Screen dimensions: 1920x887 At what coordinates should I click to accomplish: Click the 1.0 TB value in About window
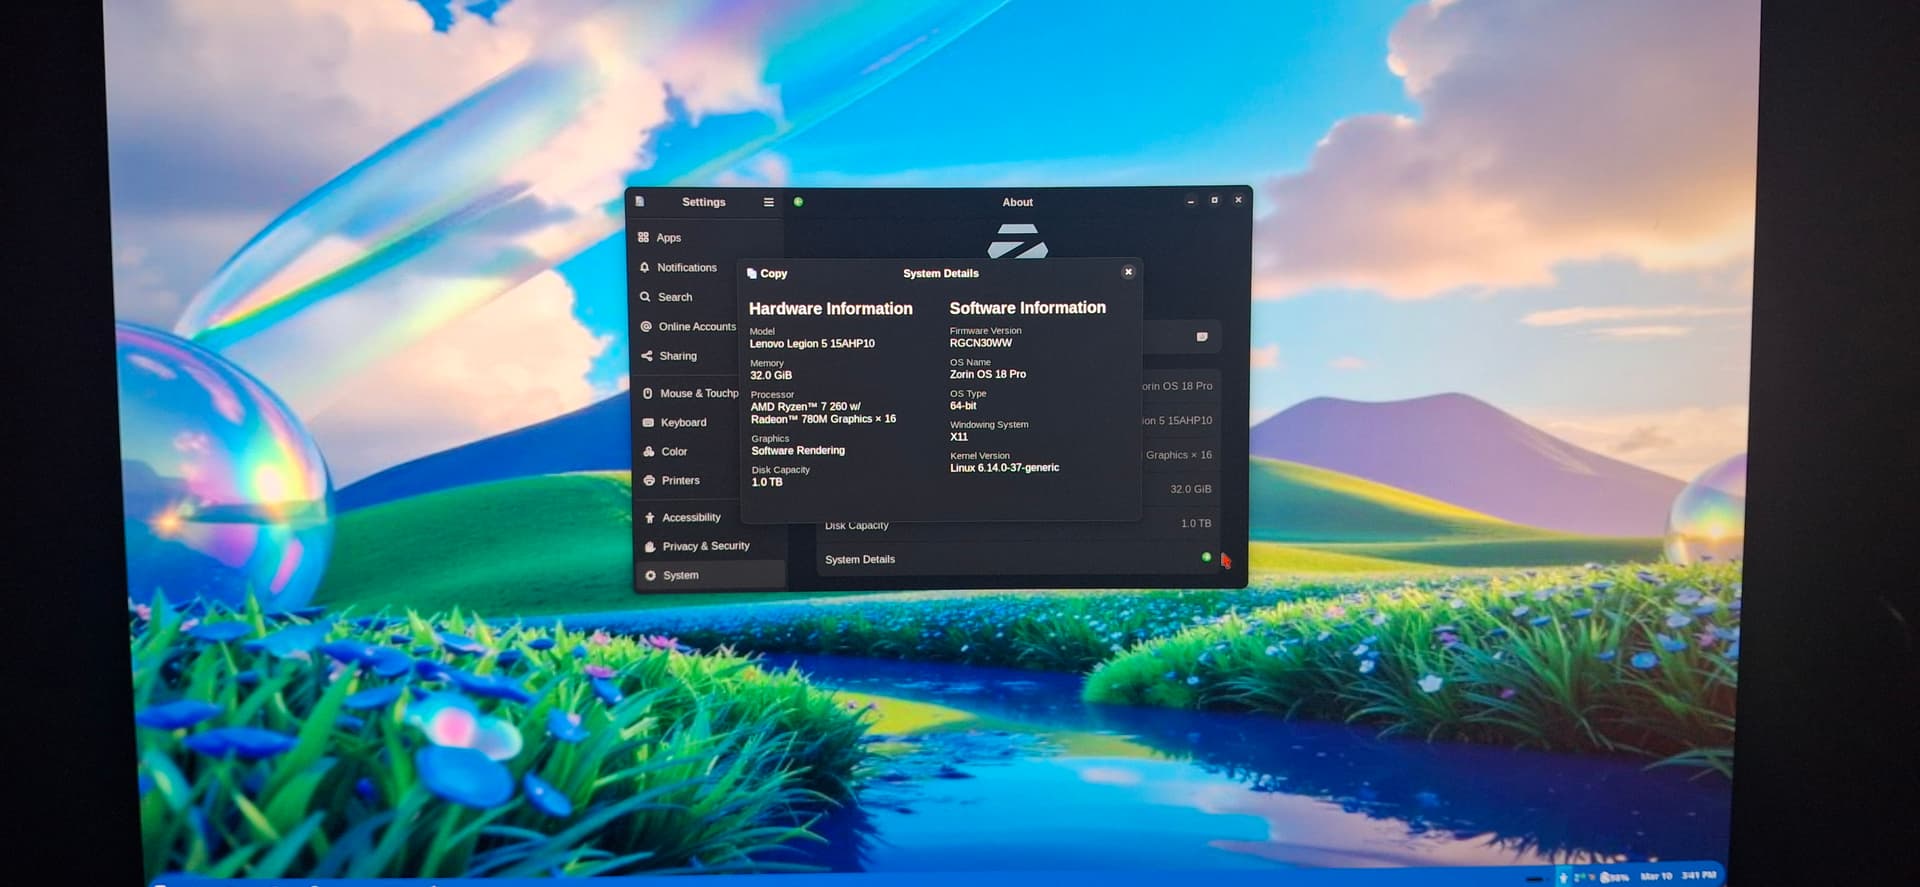click(1196, 523)
